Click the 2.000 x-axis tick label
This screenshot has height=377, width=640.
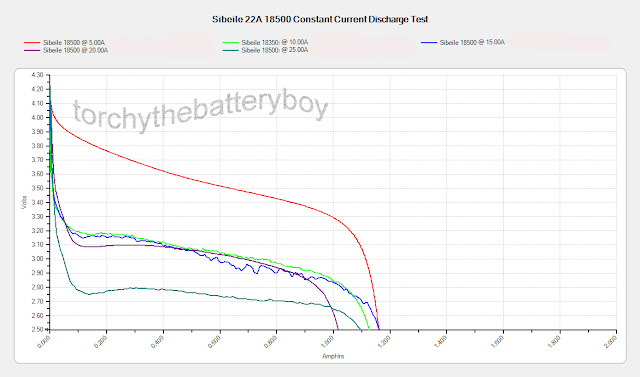coord(611,342)
